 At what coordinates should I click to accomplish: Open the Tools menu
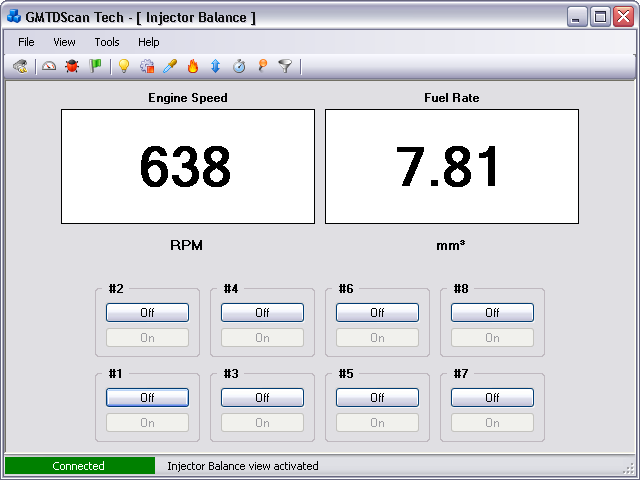pyautogui.click(x=107, y=42)
